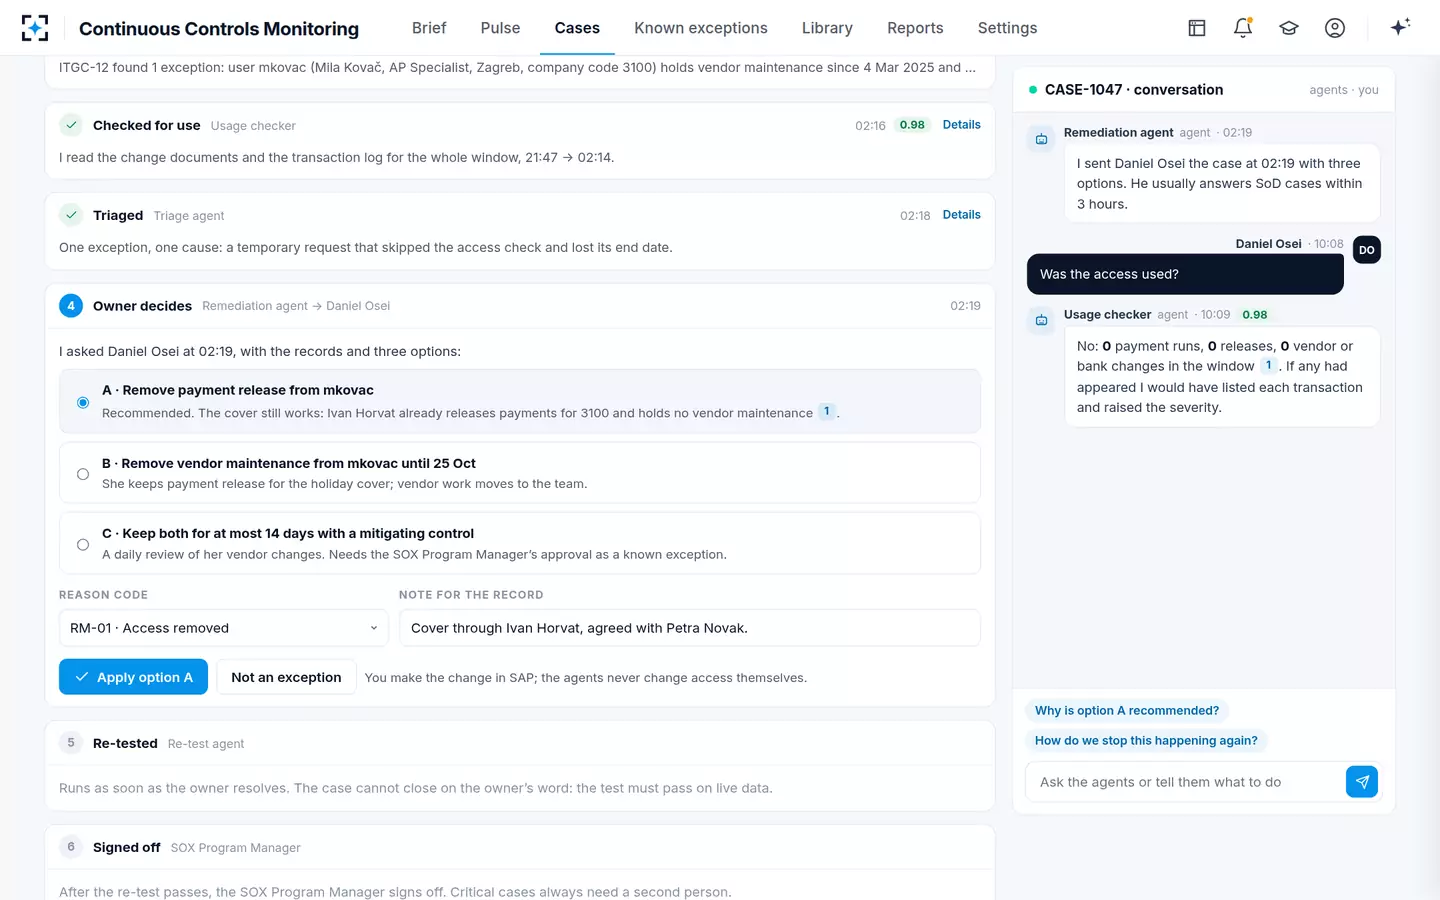This screenshot has width=1440, height=900.
Task: Click Daniel Osei's "Was the access used?" message
Action: (1185, 274)
